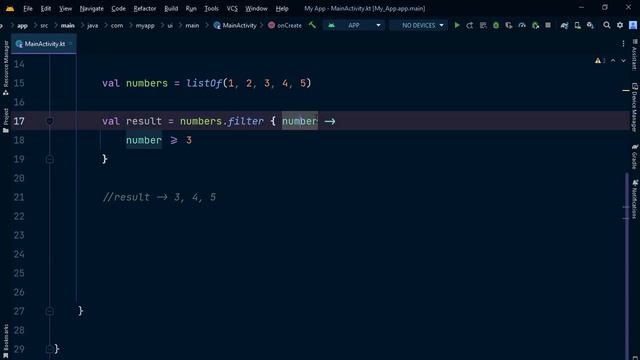Collapse the lambda fold marker on line 17

click(x=49, y=121)
